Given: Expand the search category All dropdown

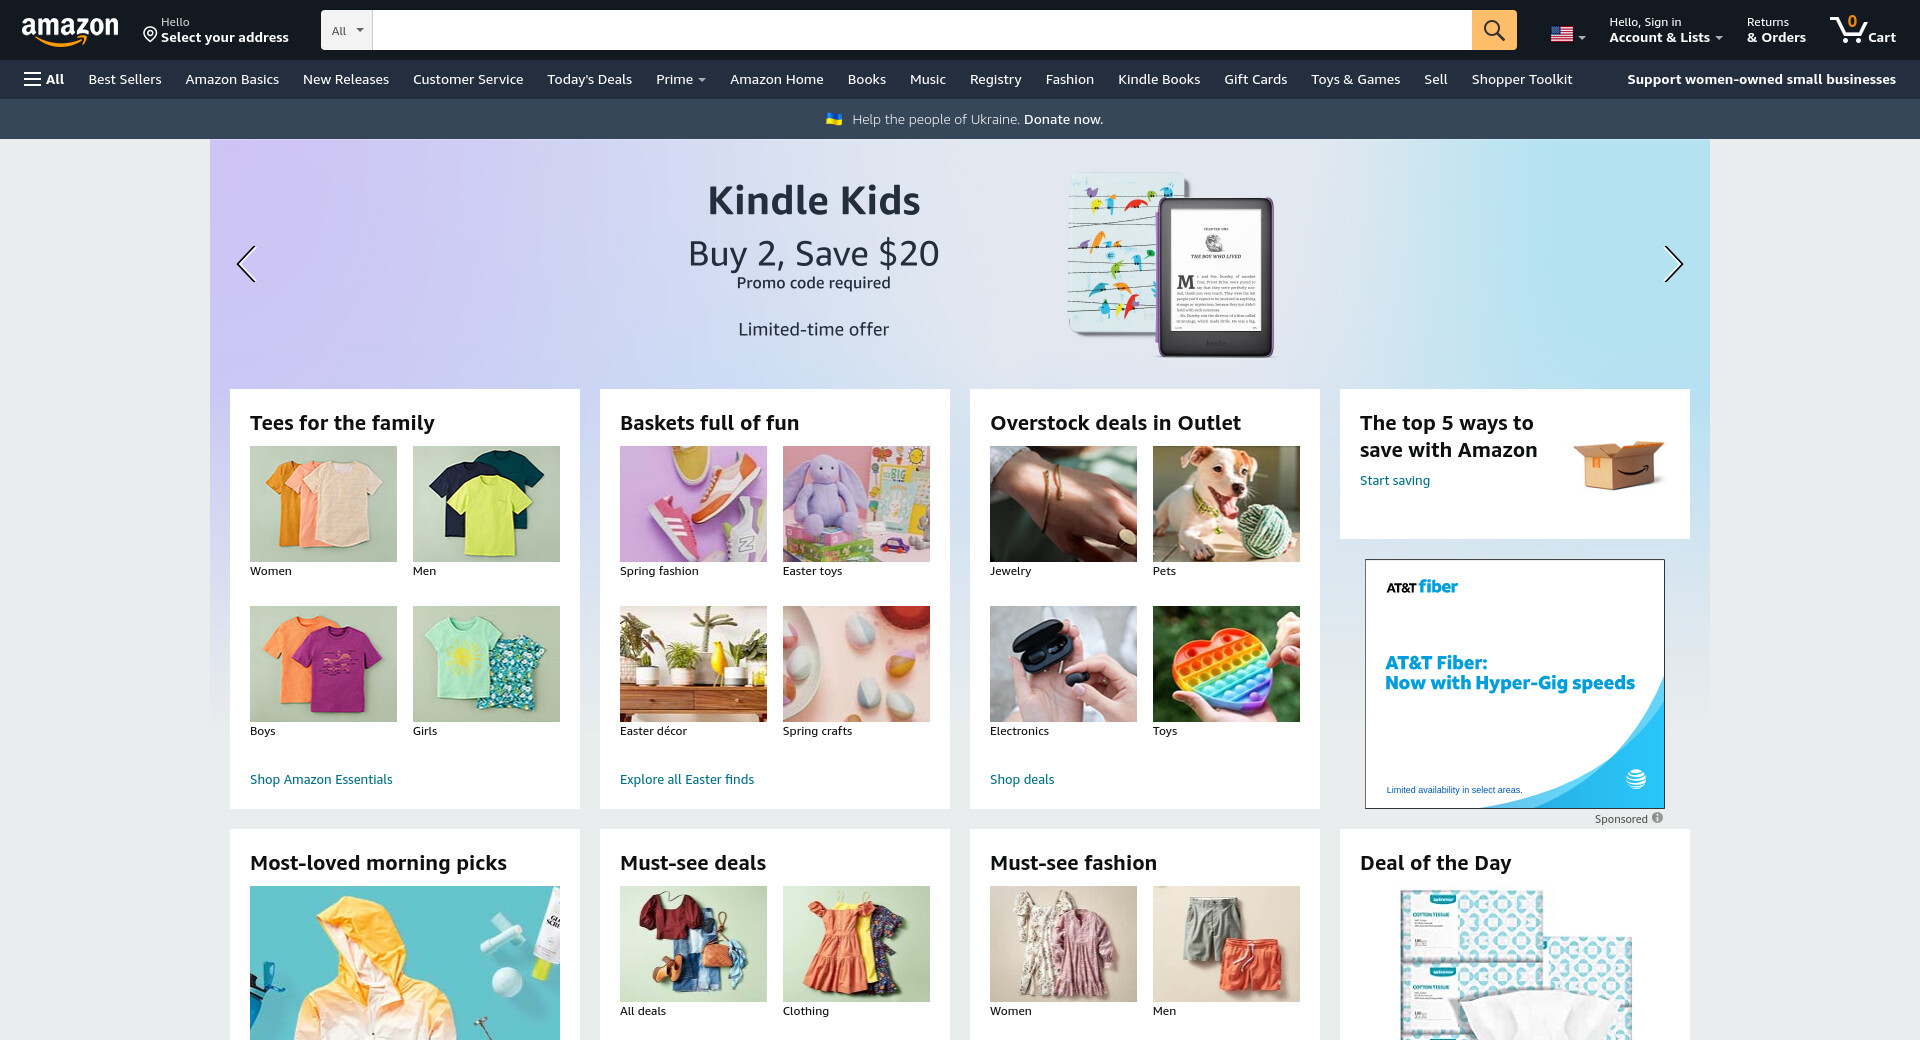Looking at the screenshot, I should (347, 30).
